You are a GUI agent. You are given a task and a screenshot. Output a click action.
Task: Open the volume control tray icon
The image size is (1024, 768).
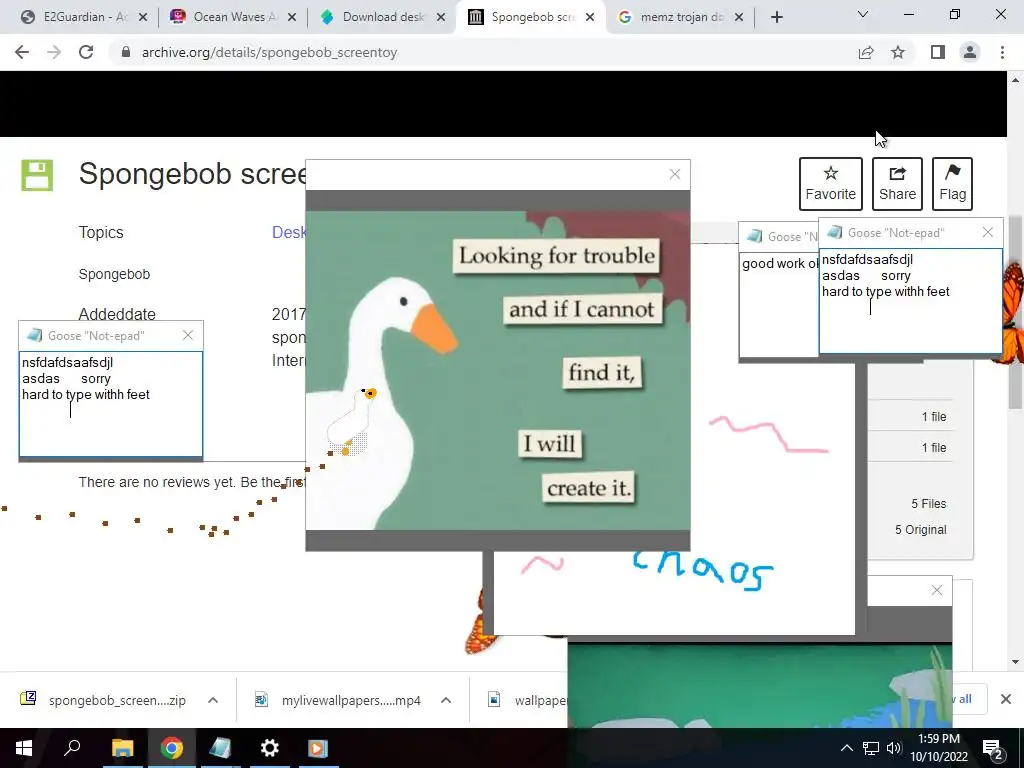click(894, 748)
